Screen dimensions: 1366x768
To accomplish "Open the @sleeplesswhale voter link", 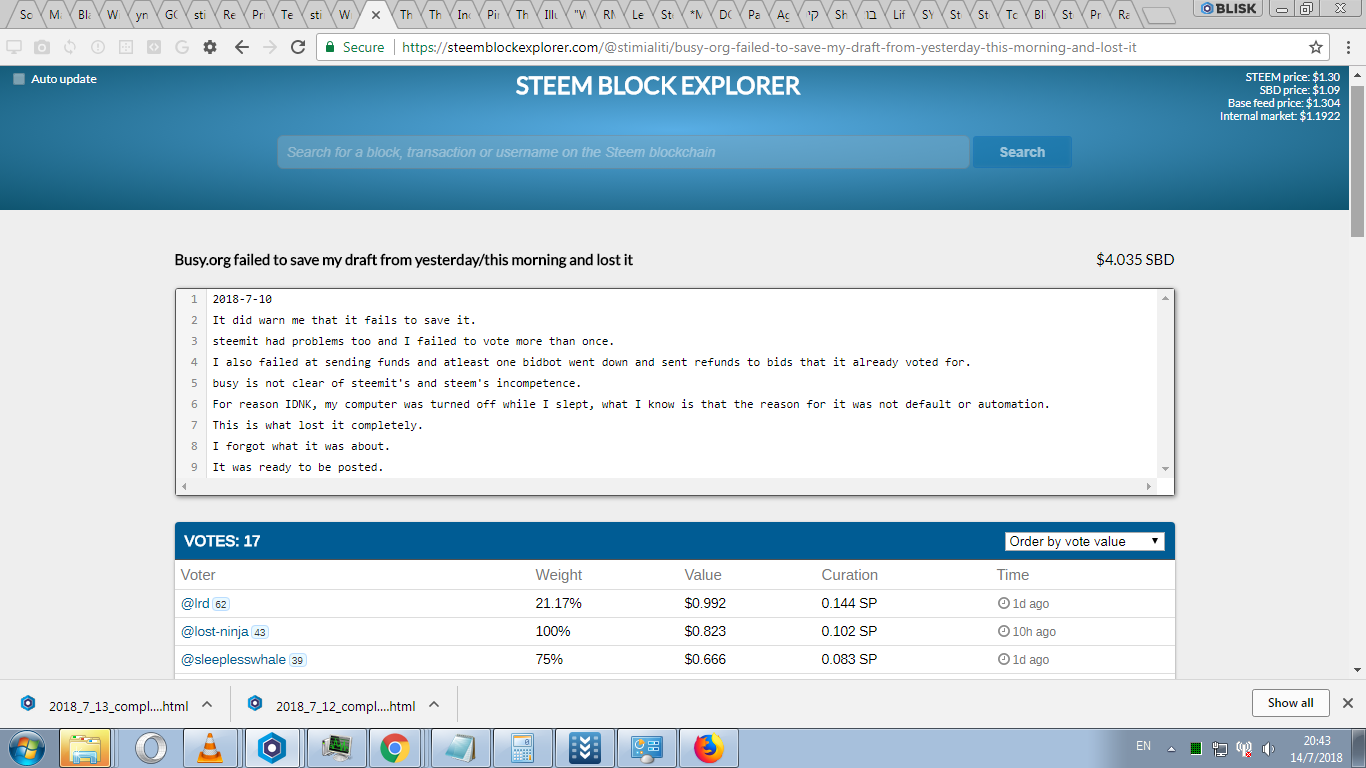I will tap(233, 659).
